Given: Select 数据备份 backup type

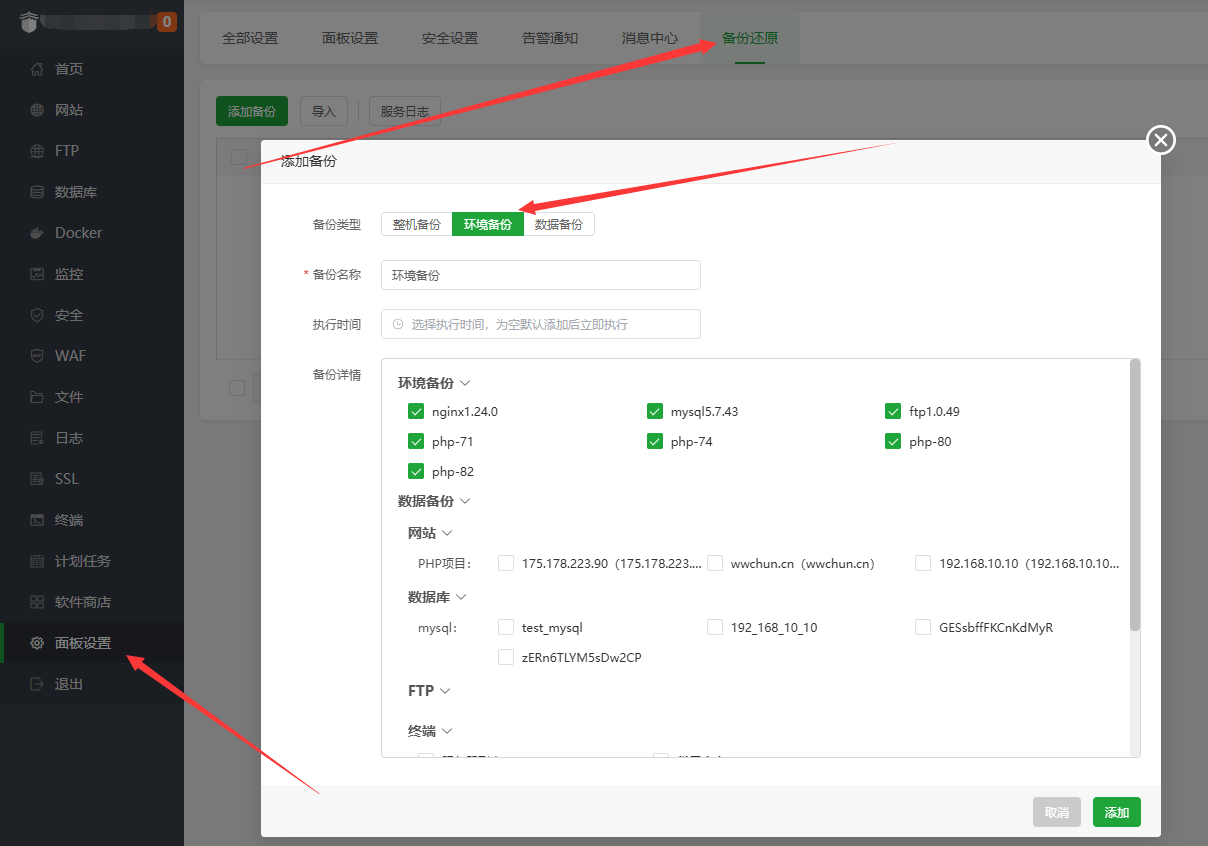Looking at the screenshot, I should pyautogui.click(x=559, y=224).
